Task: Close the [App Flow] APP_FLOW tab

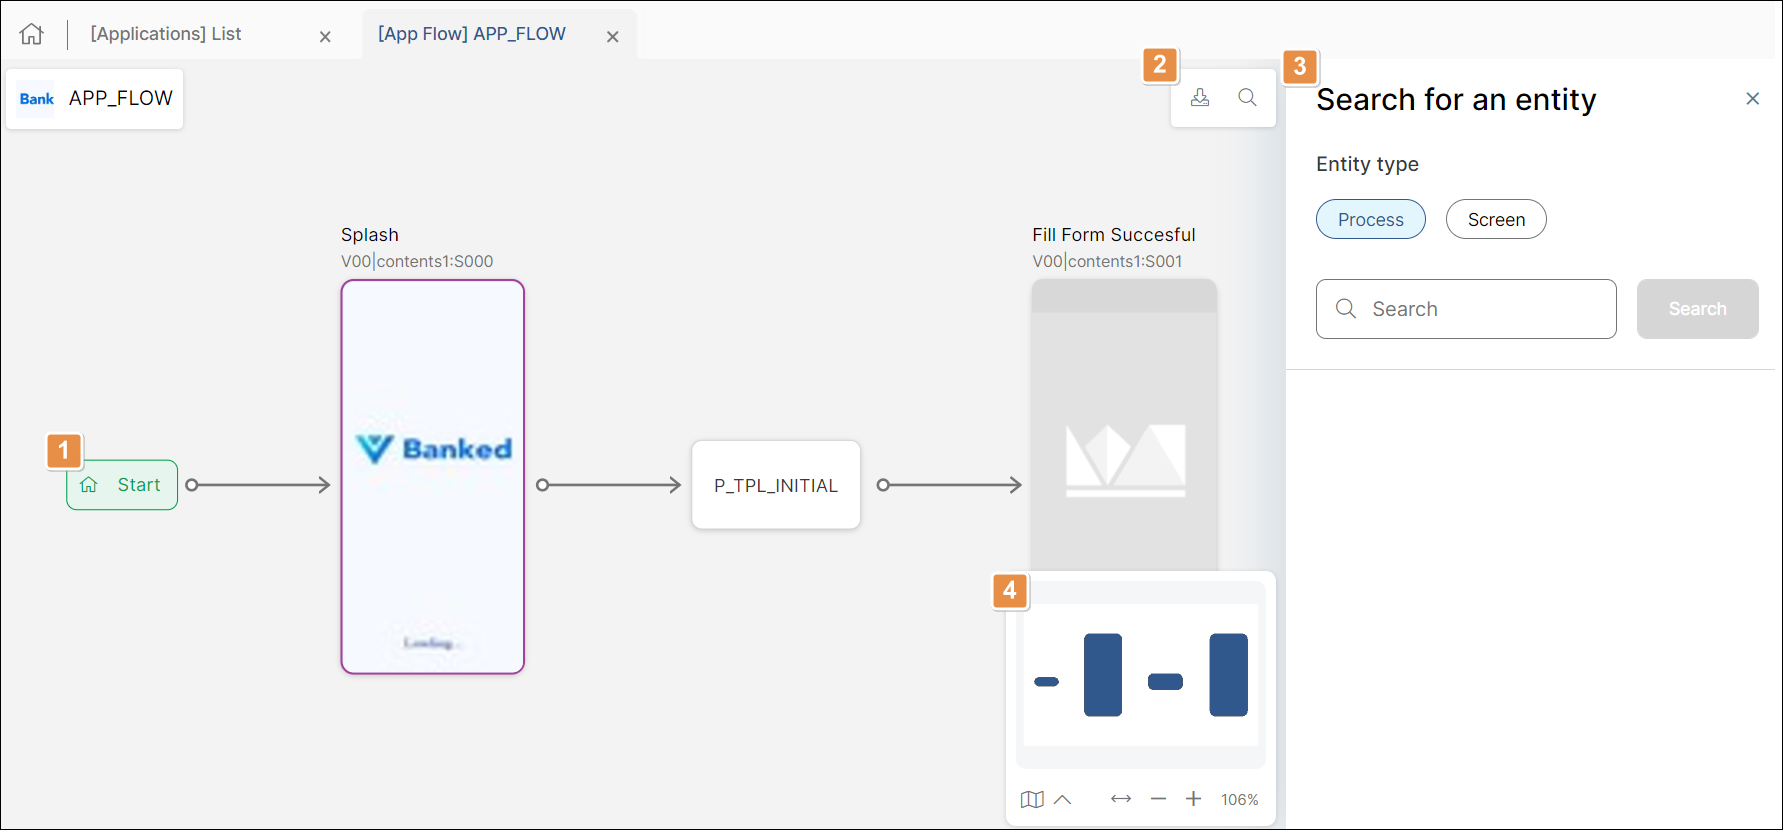Action: tap(613, 37)
